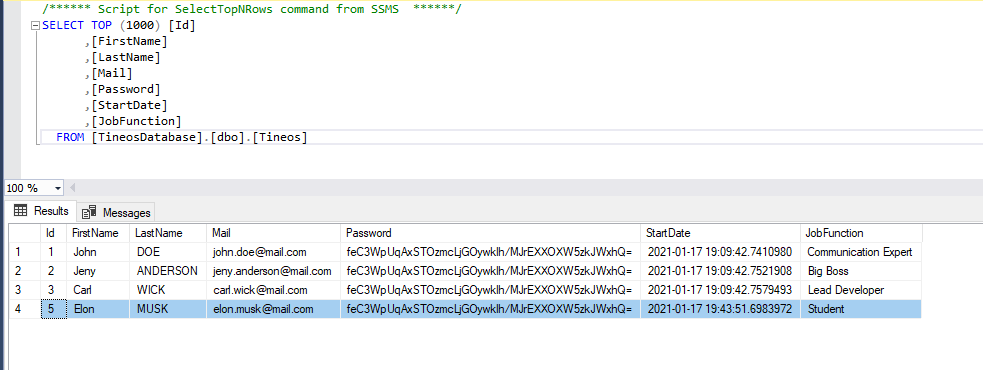Click [FirstName] in the SQL query

pyautogui.click(x=129, y=42)
